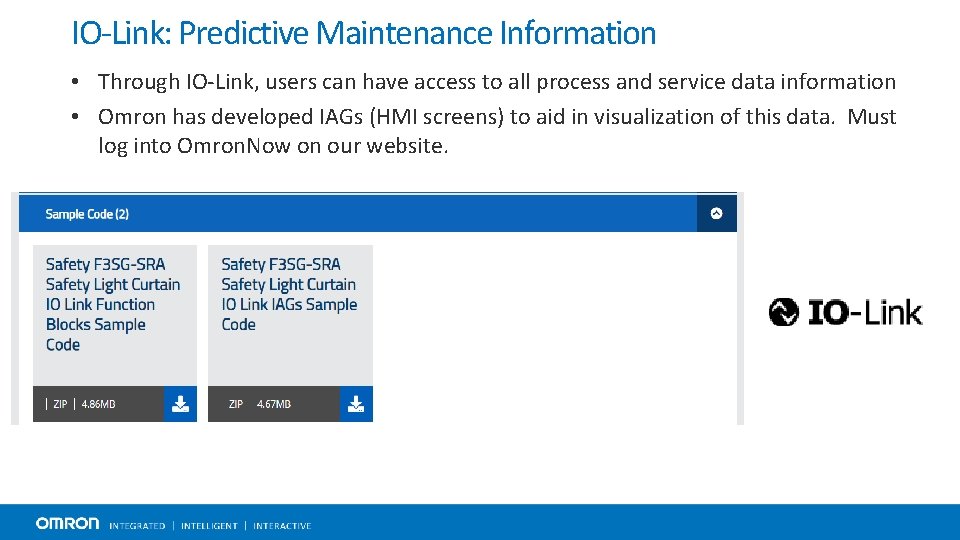Click the bullet starting 'Omron has developed IAGs'
This screenshot has height=540, width=960.
(x=497, y=131)
